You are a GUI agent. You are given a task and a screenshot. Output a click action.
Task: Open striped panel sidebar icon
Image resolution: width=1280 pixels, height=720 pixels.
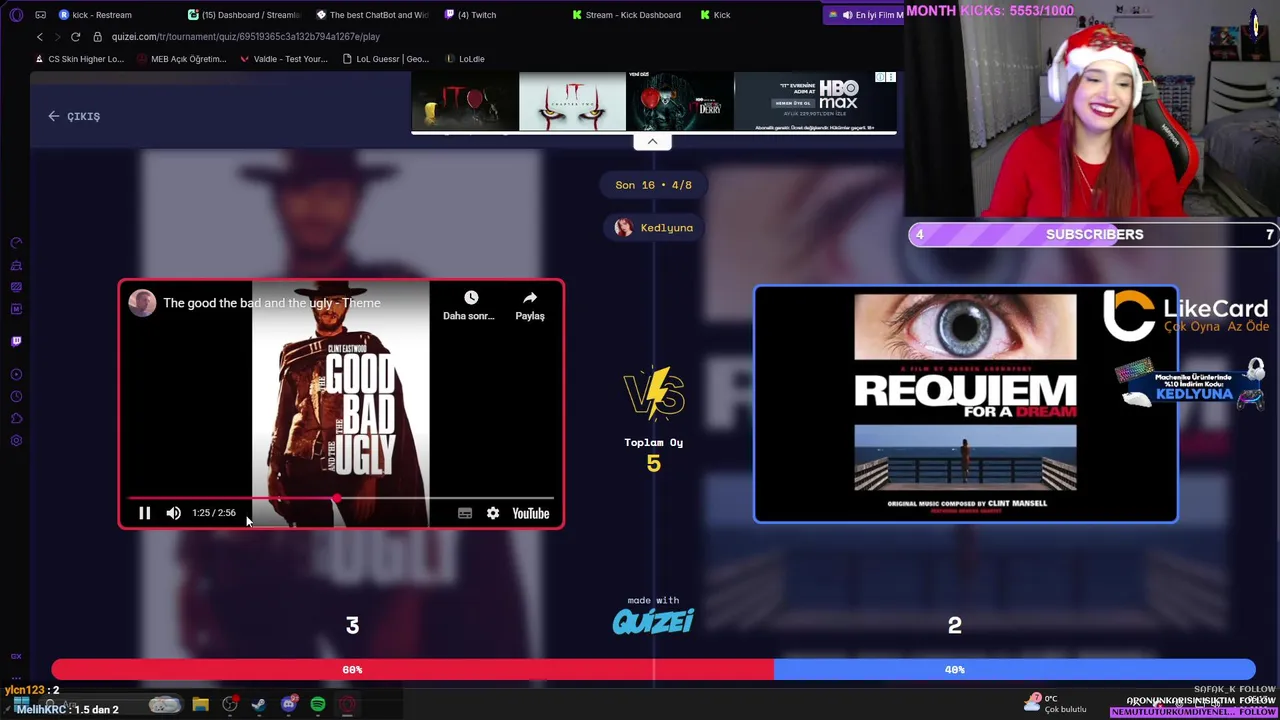pos(16,287)
